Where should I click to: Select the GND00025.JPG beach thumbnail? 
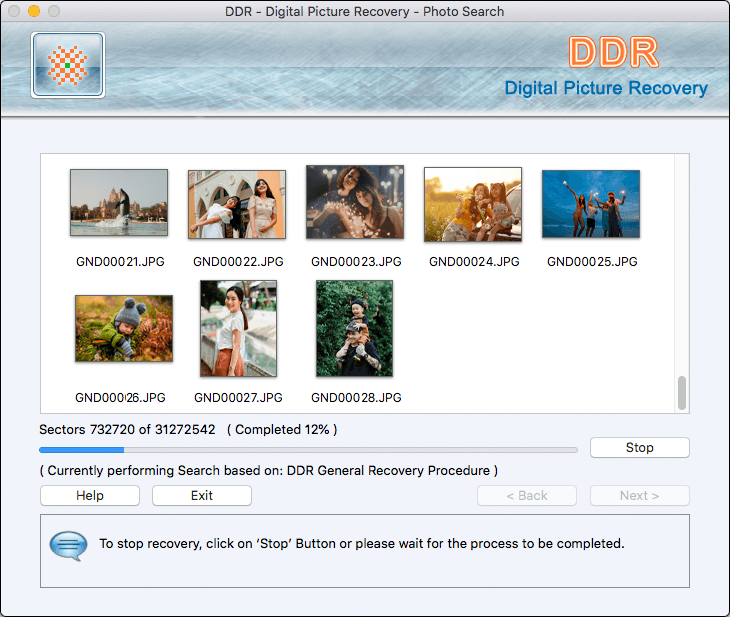(x=591, y=204)
